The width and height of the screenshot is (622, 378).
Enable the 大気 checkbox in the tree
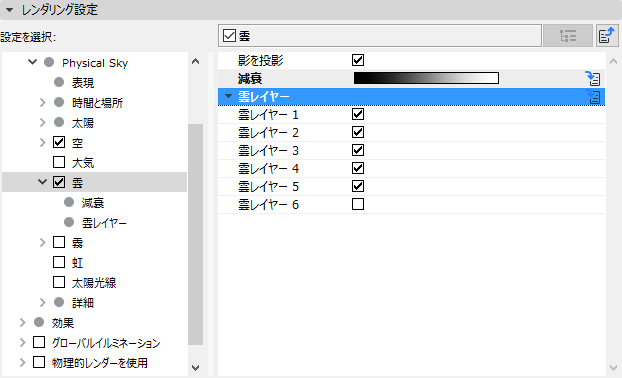59,162
